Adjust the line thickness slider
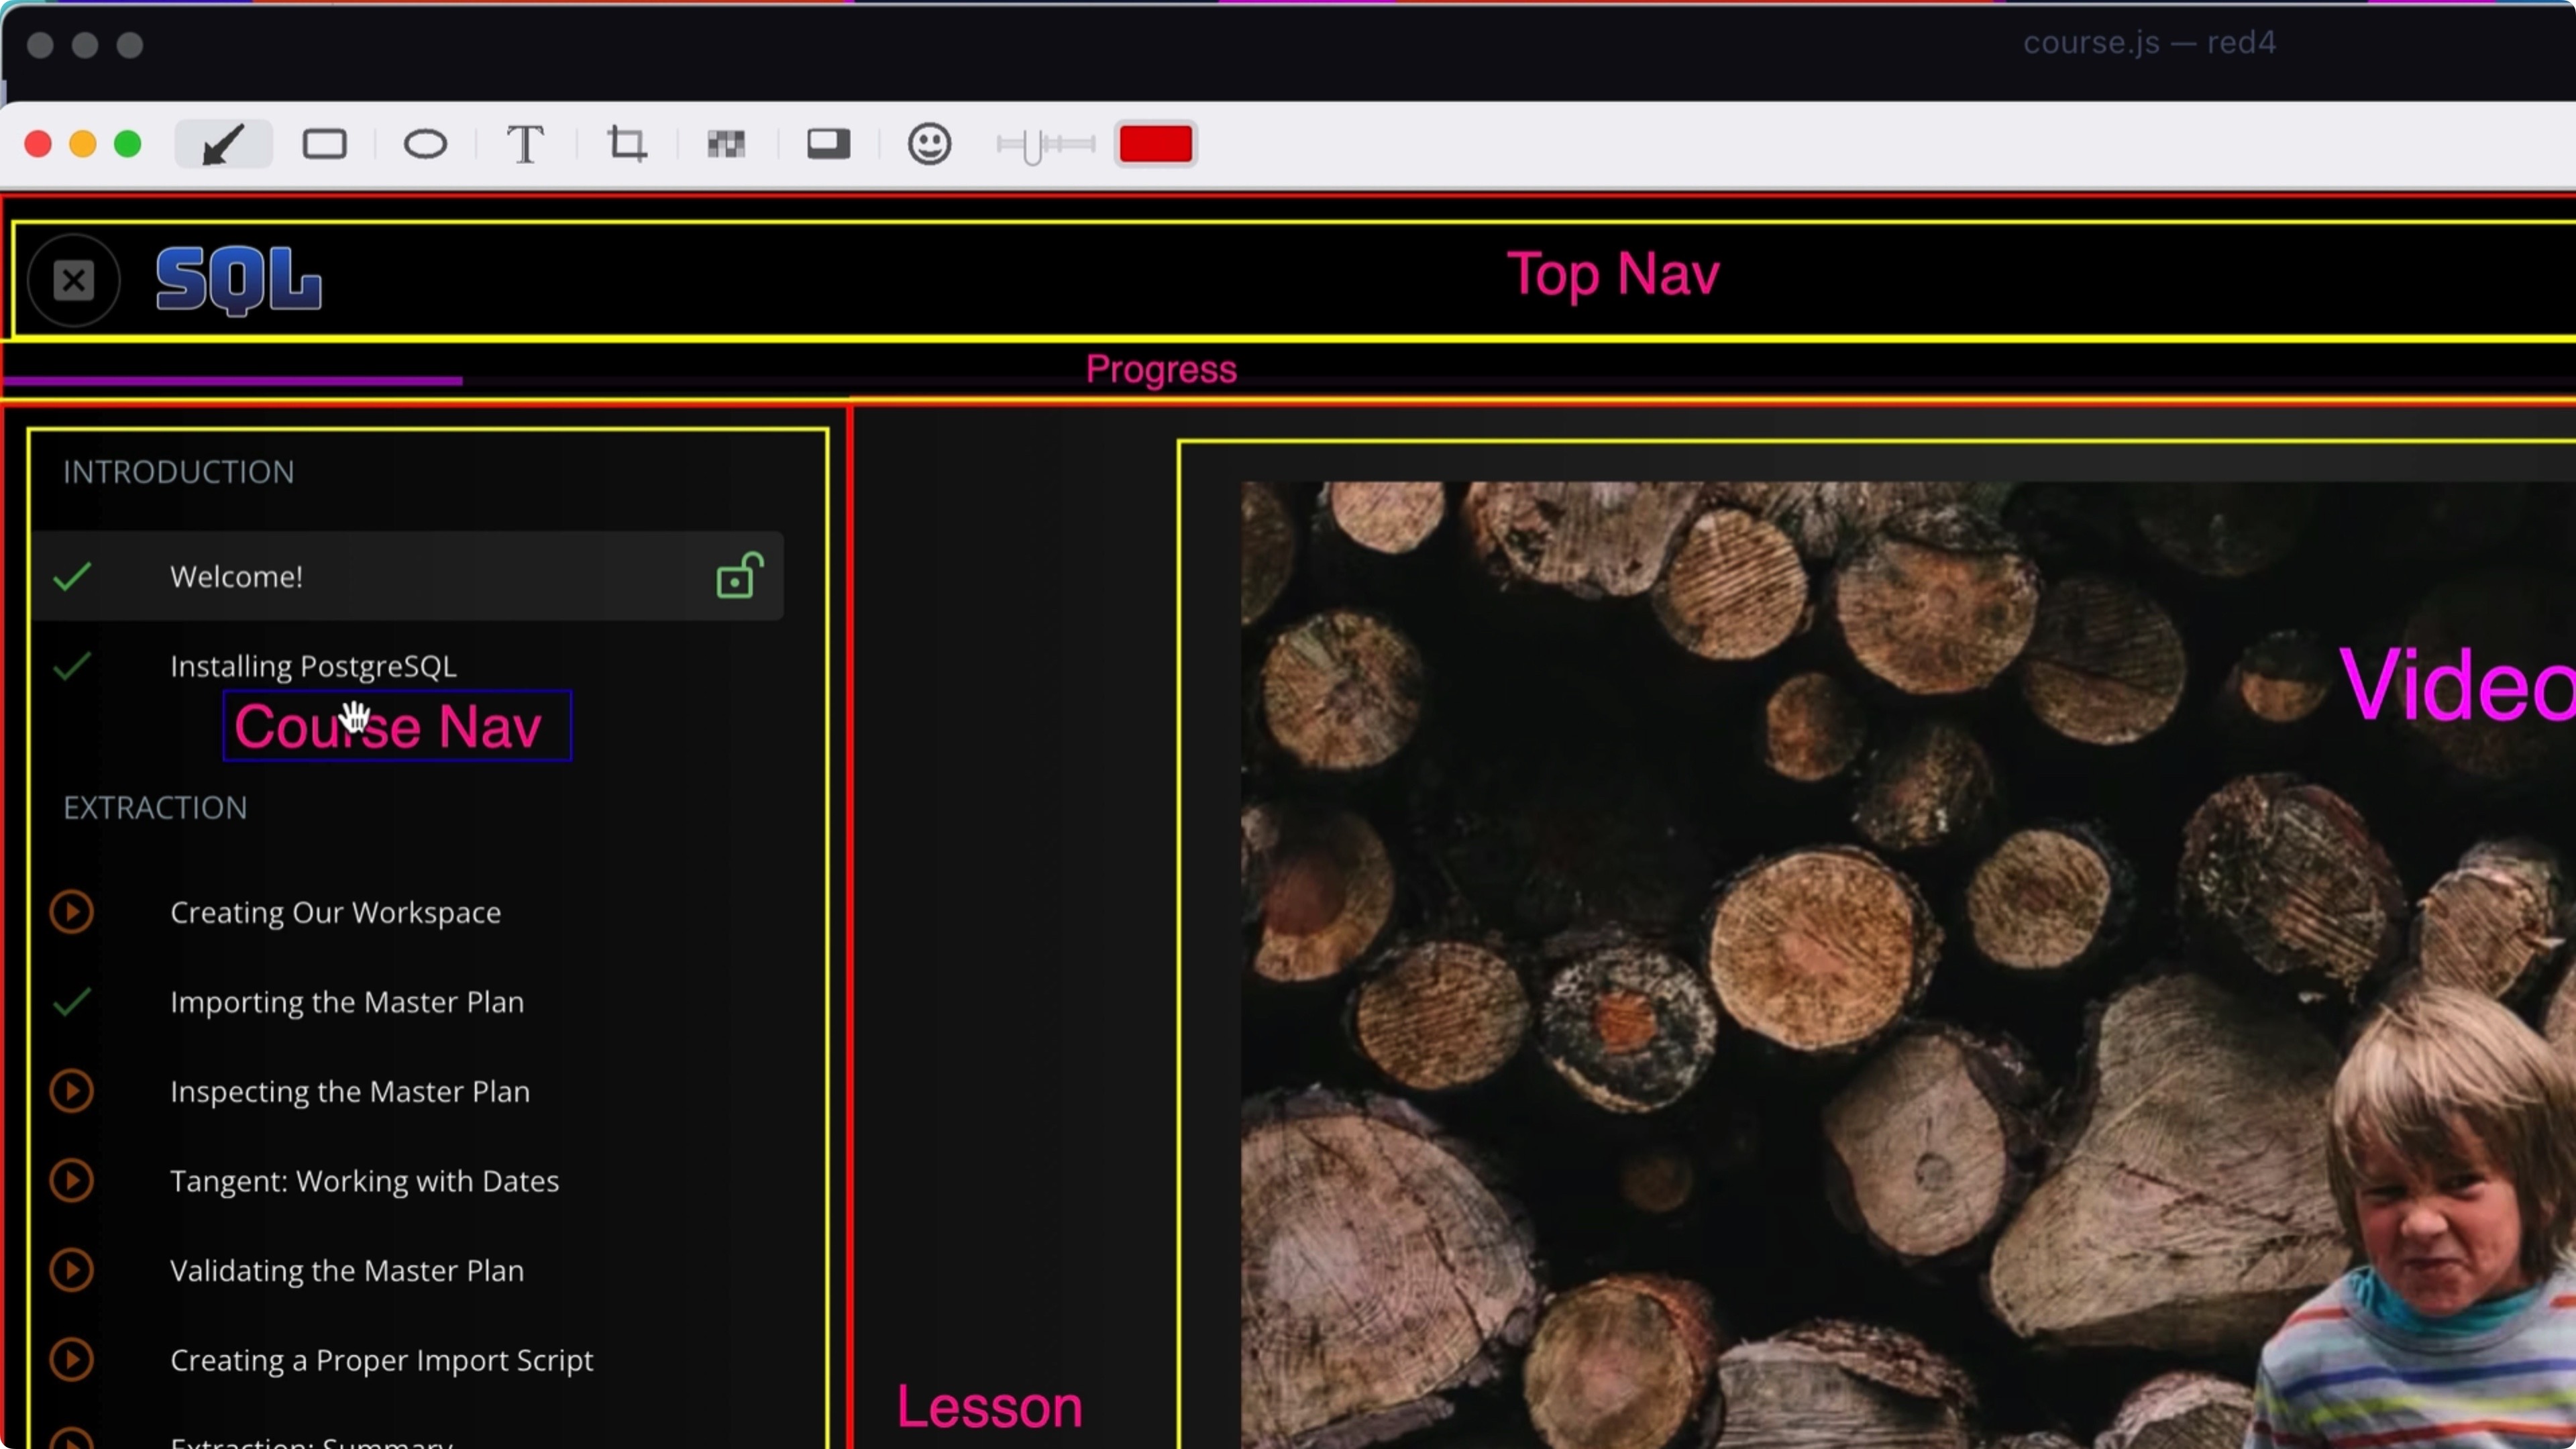 1045,145
